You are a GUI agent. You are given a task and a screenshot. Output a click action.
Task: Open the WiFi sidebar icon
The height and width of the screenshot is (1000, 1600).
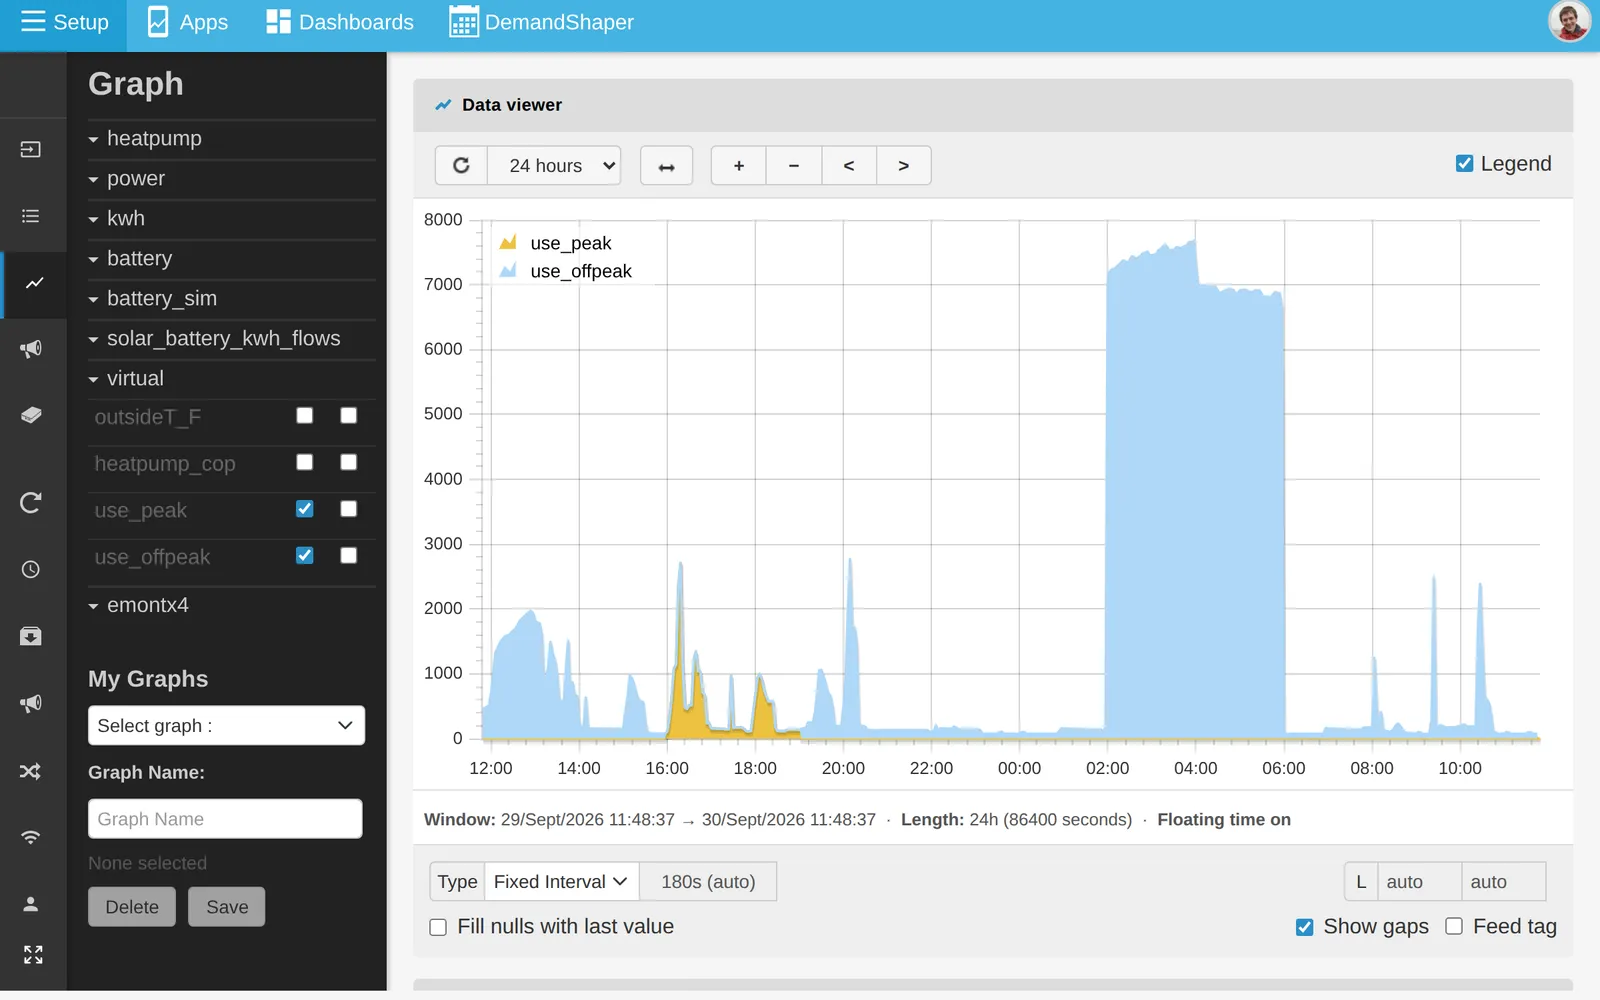tap(31, 837)
